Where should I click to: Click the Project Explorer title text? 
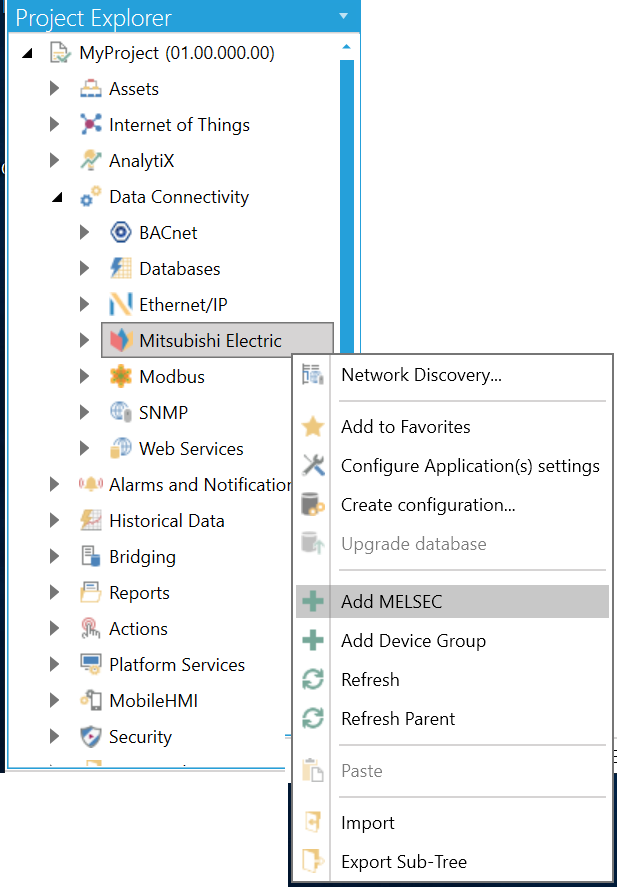(93, 18)
